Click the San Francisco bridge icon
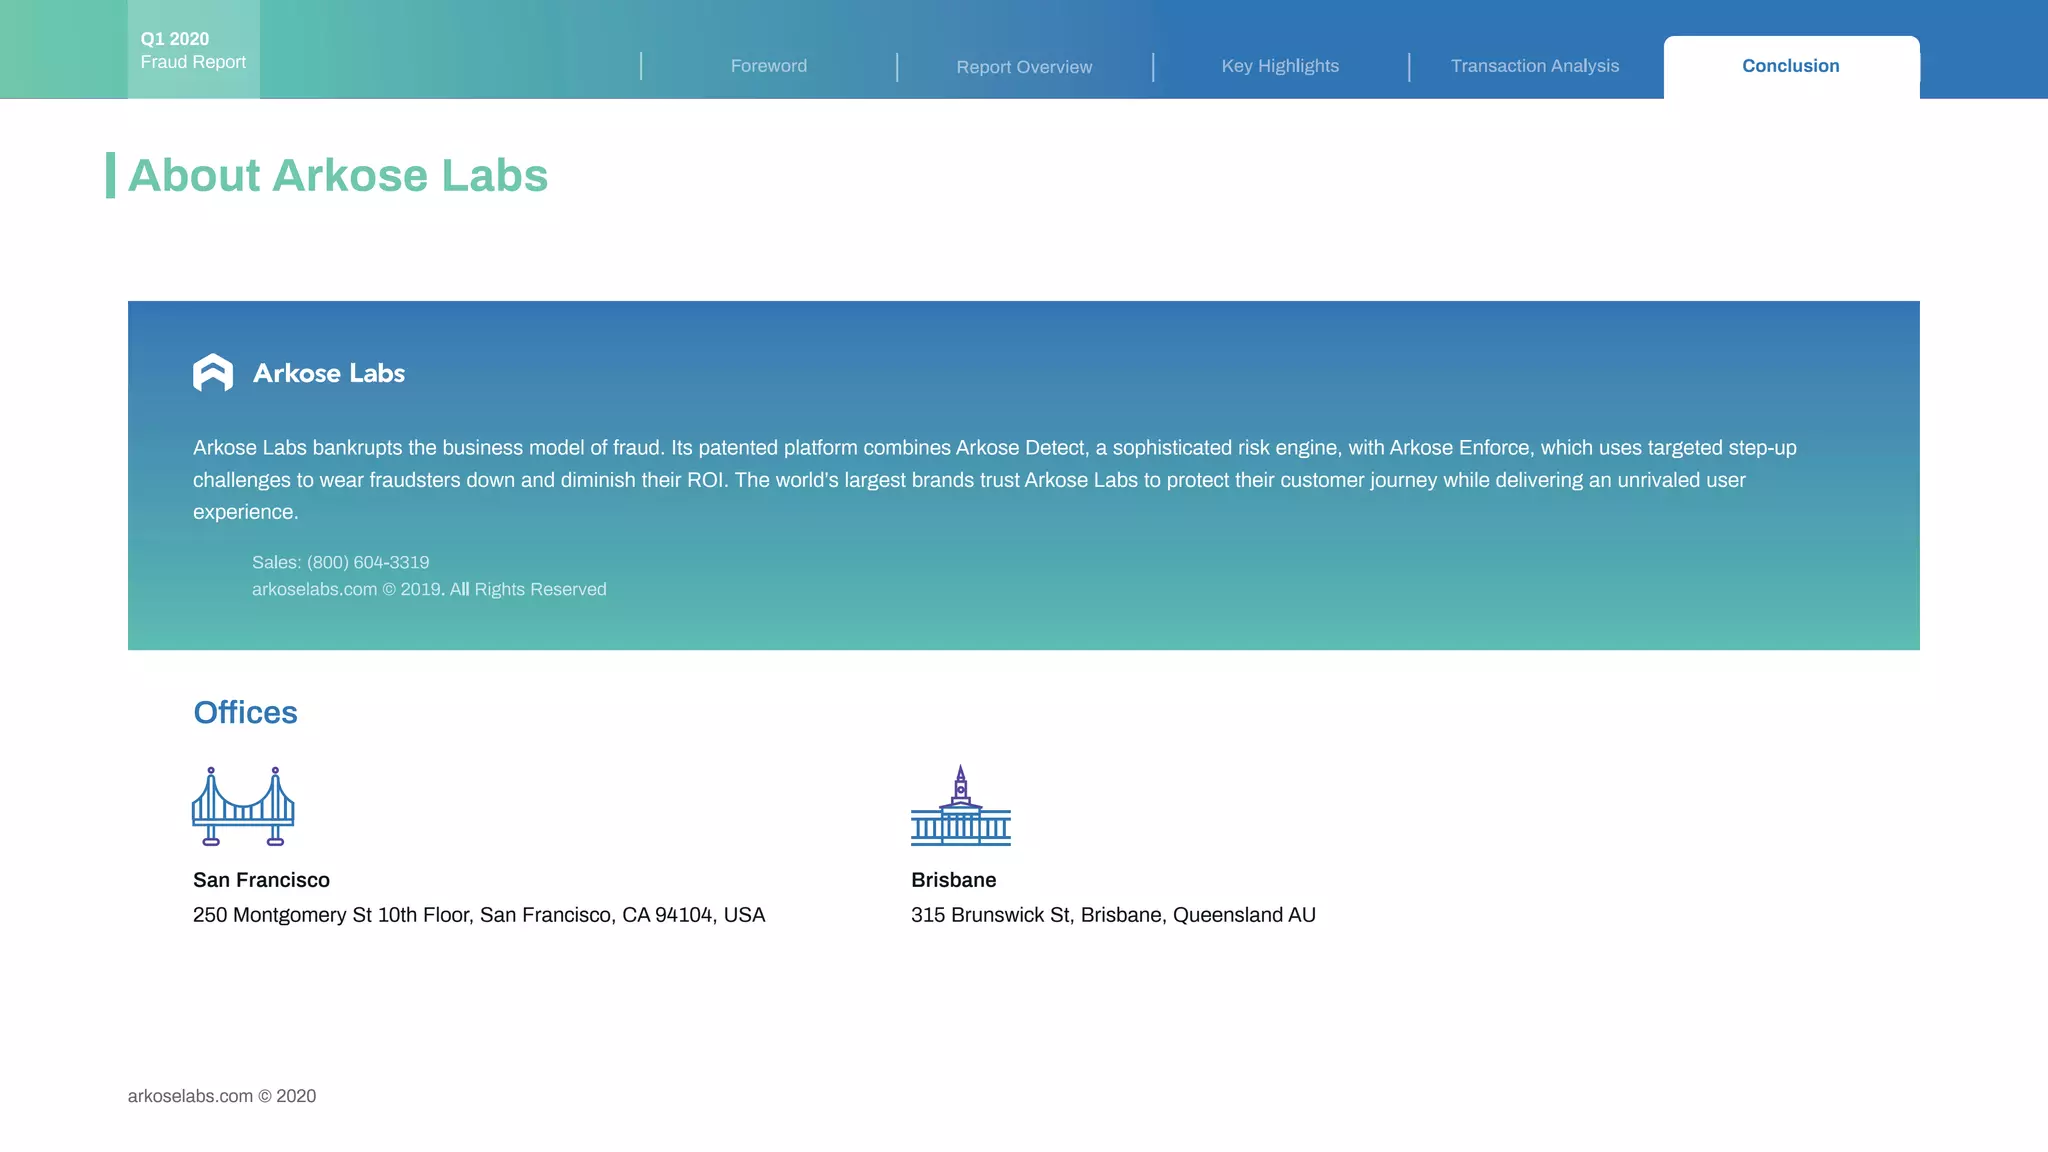Image resolution: width=2048 pixels, height=1152 pixels. click(243, 806)
